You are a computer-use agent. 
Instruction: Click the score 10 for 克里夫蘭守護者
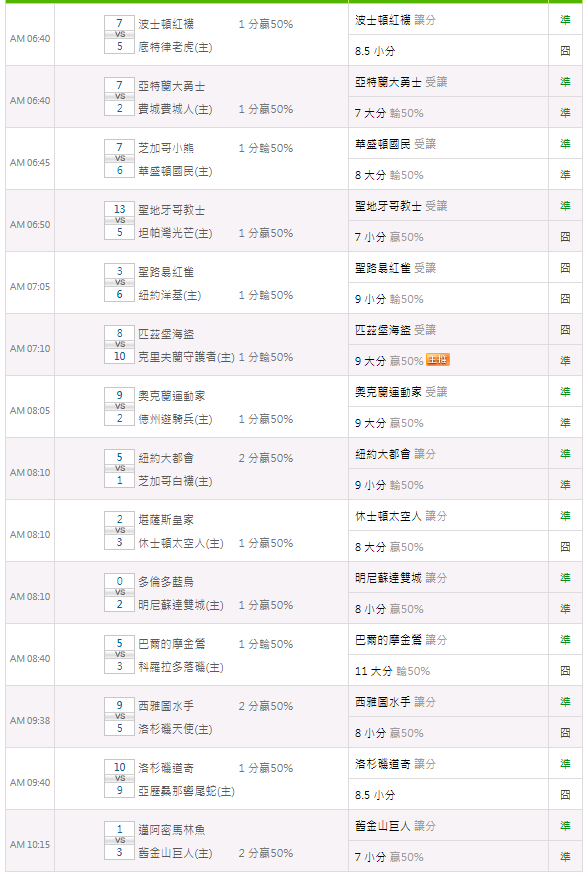120,356
